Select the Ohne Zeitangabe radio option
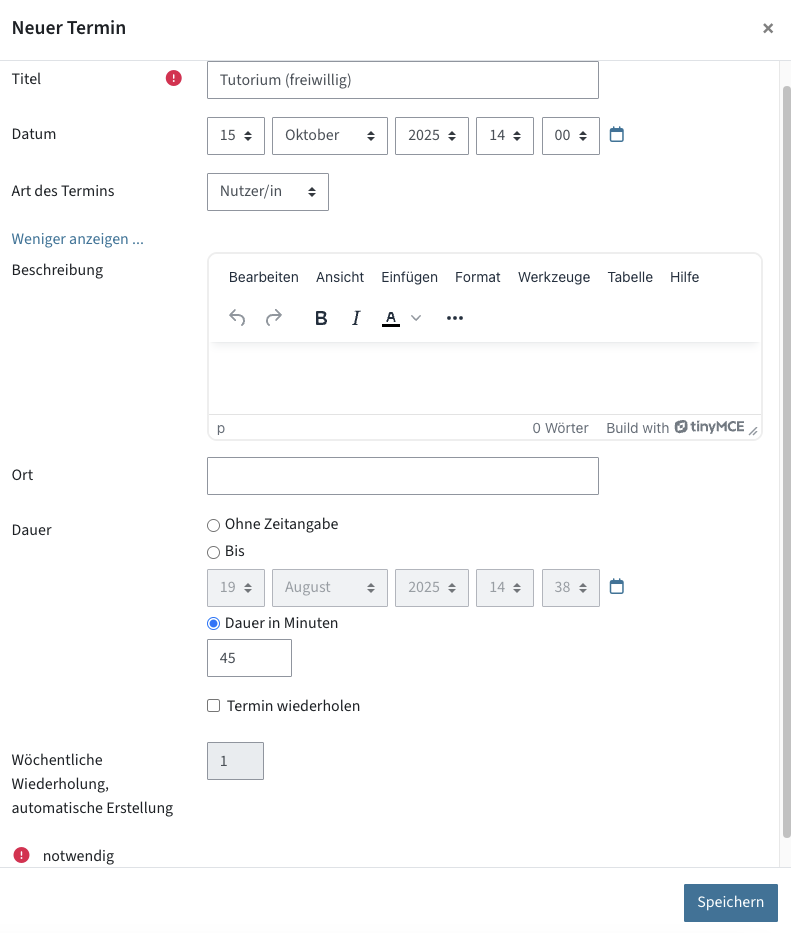Screen dimensions: 791x933 pos(213,525)
